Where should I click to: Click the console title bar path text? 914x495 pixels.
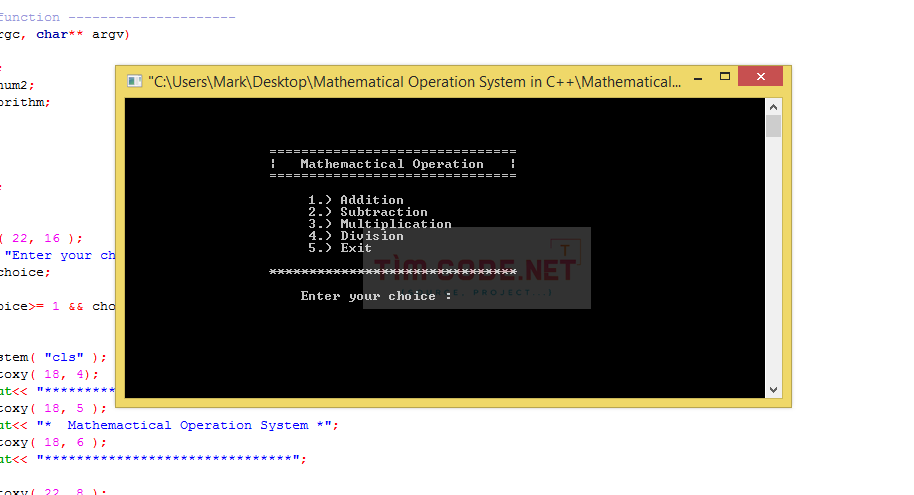point(414,82)
